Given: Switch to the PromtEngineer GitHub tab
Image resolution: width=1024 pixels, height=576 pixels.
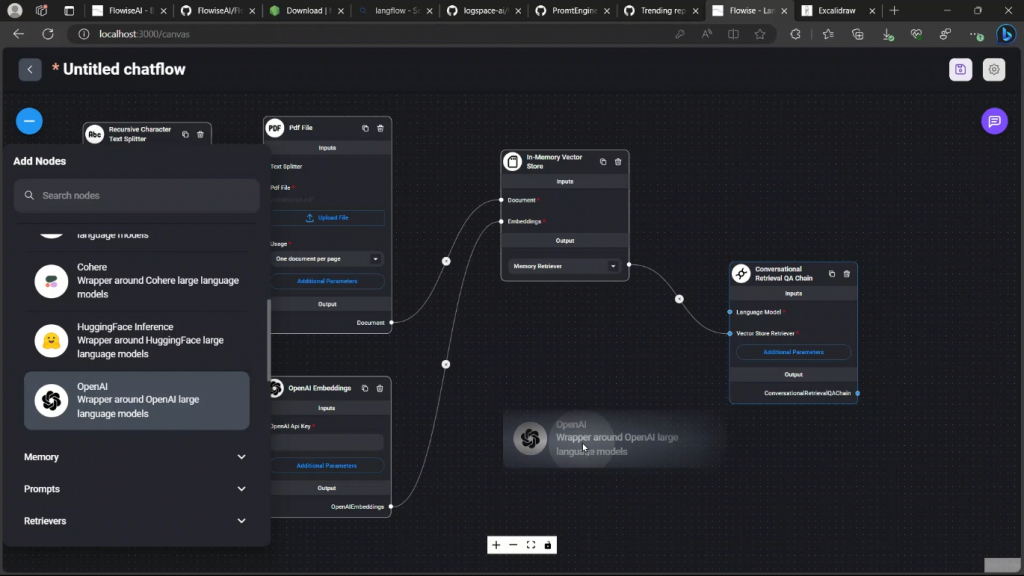Looking at the screenshot, I should tap(573, 10).
